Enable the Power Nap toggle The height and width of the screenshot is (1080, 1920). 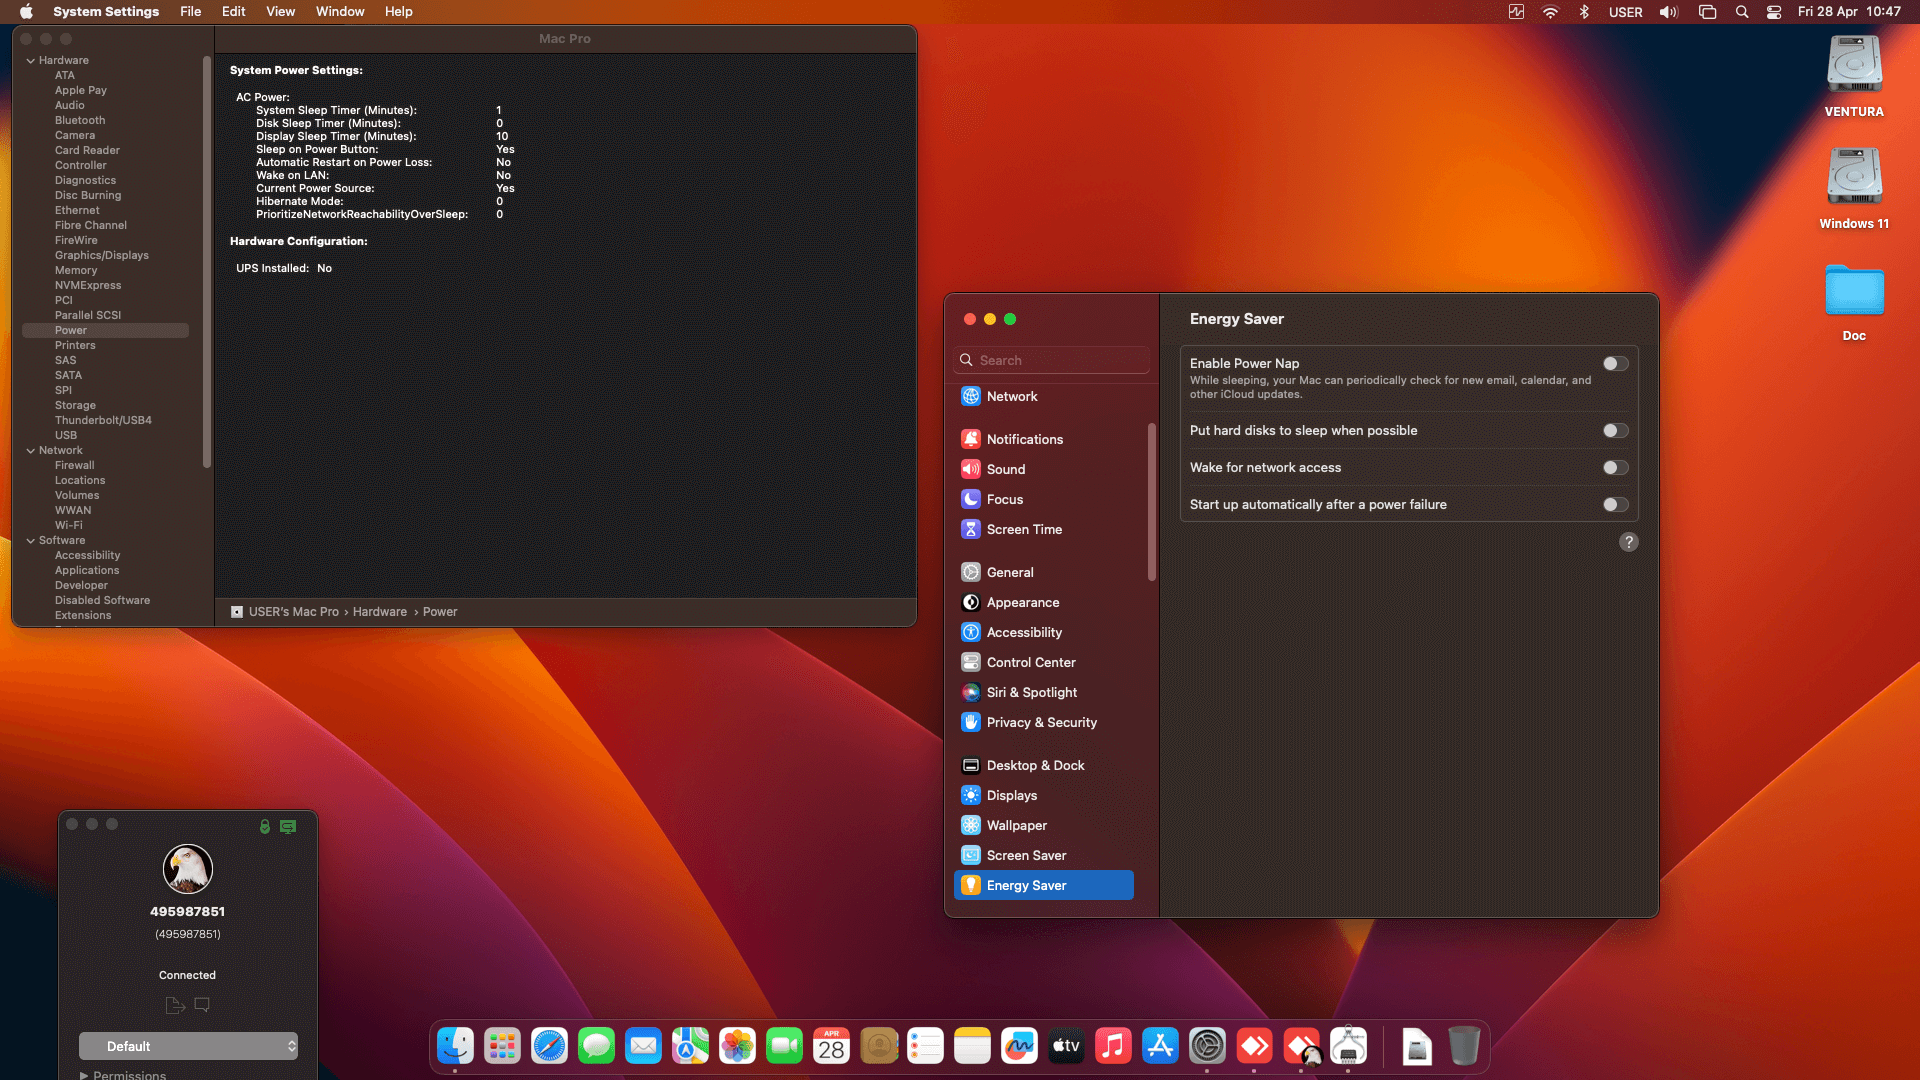click(x=1615, y=364)
